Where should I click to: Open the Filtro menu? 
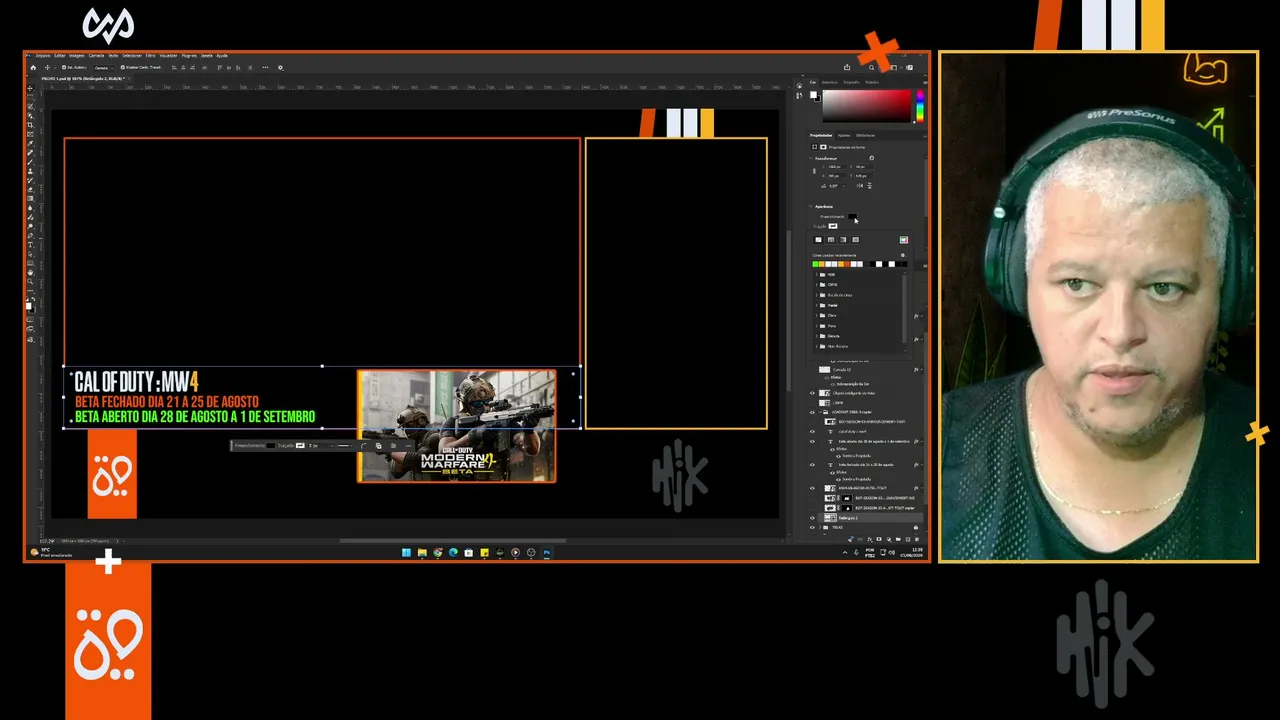click(150, 56)
